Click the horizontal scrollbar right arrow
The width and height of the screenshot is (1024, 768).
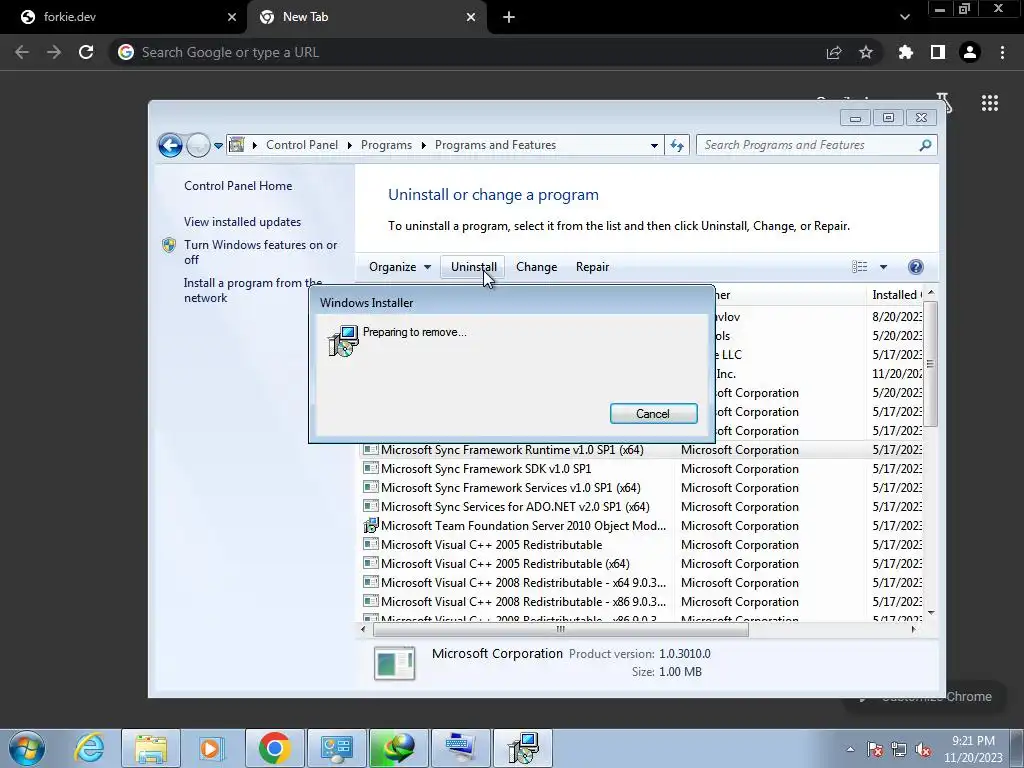pos(914,630)
